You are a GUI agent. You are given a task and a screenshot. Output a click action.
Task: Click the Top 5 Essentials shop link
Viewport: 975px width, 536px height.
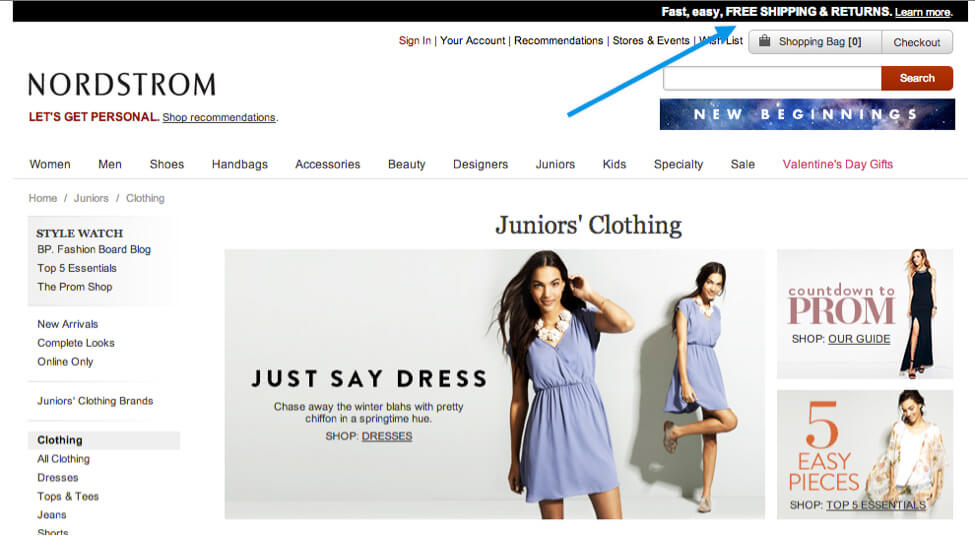875,505
